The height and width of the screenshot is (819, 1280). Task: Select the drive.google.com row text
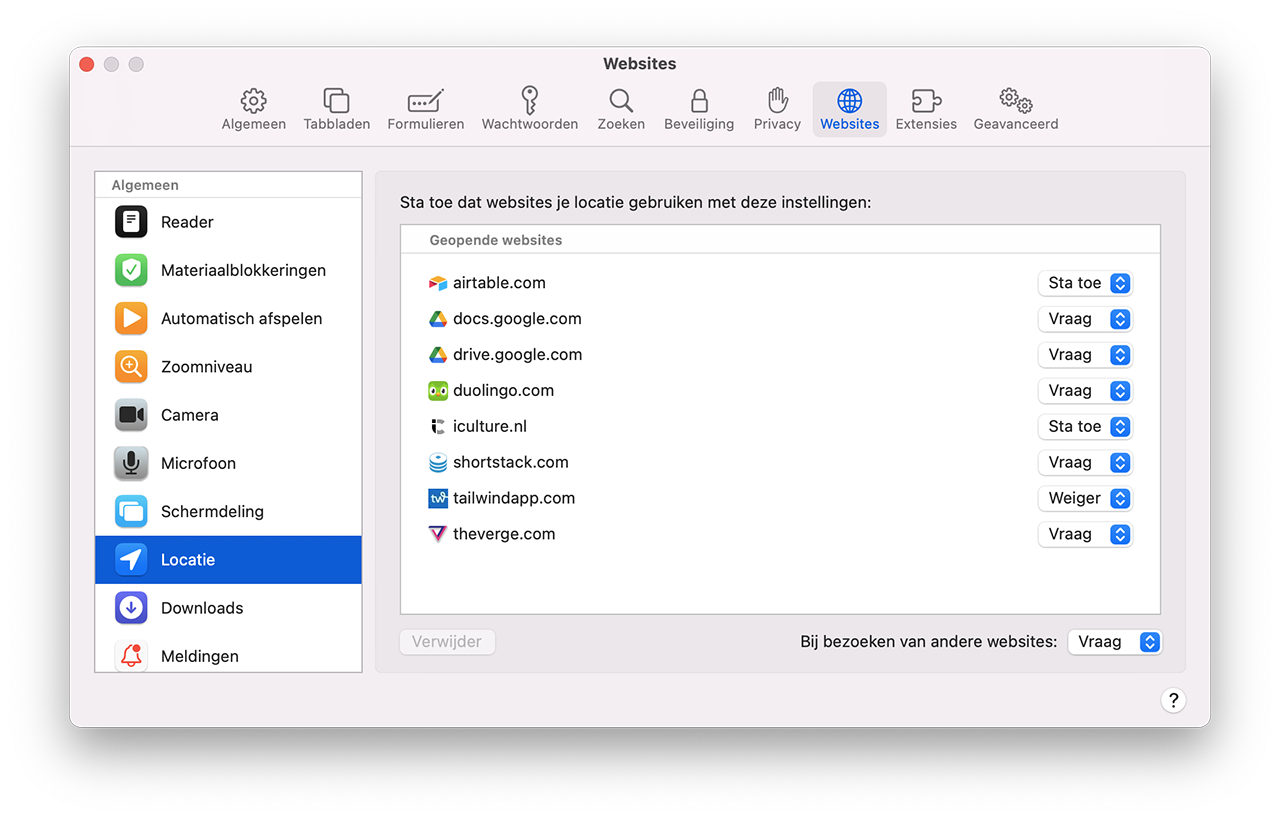[517, 355]
